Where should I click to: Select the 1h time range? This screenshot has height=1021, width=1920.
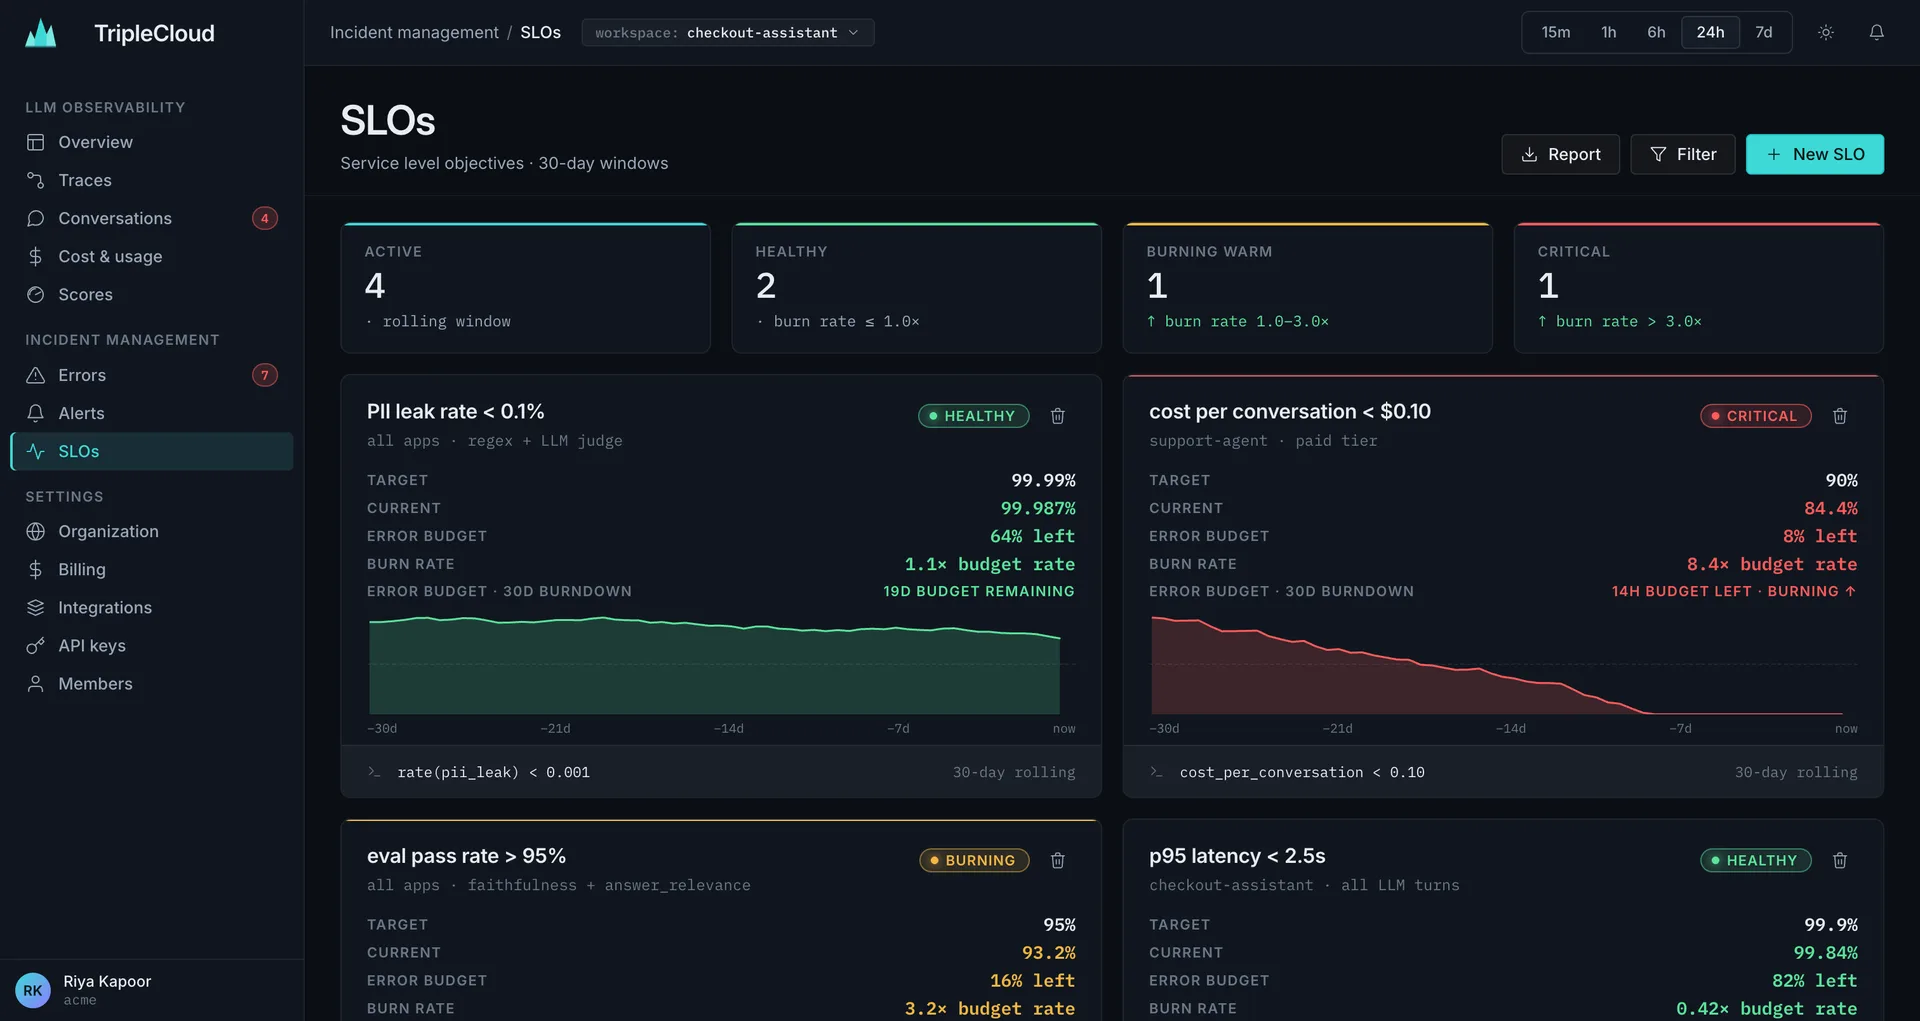1609,33
